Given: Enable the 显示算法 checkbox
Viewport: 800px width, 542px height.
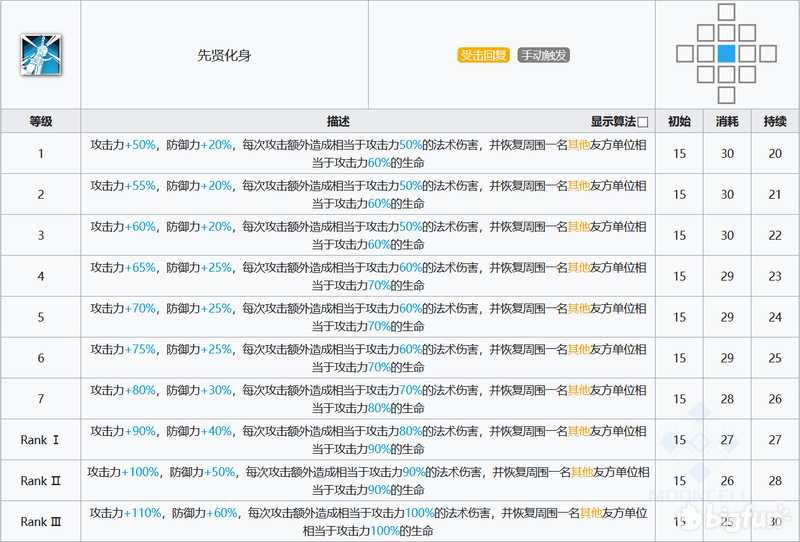Looking at the screenshot, I should click(x=643, y=122).
